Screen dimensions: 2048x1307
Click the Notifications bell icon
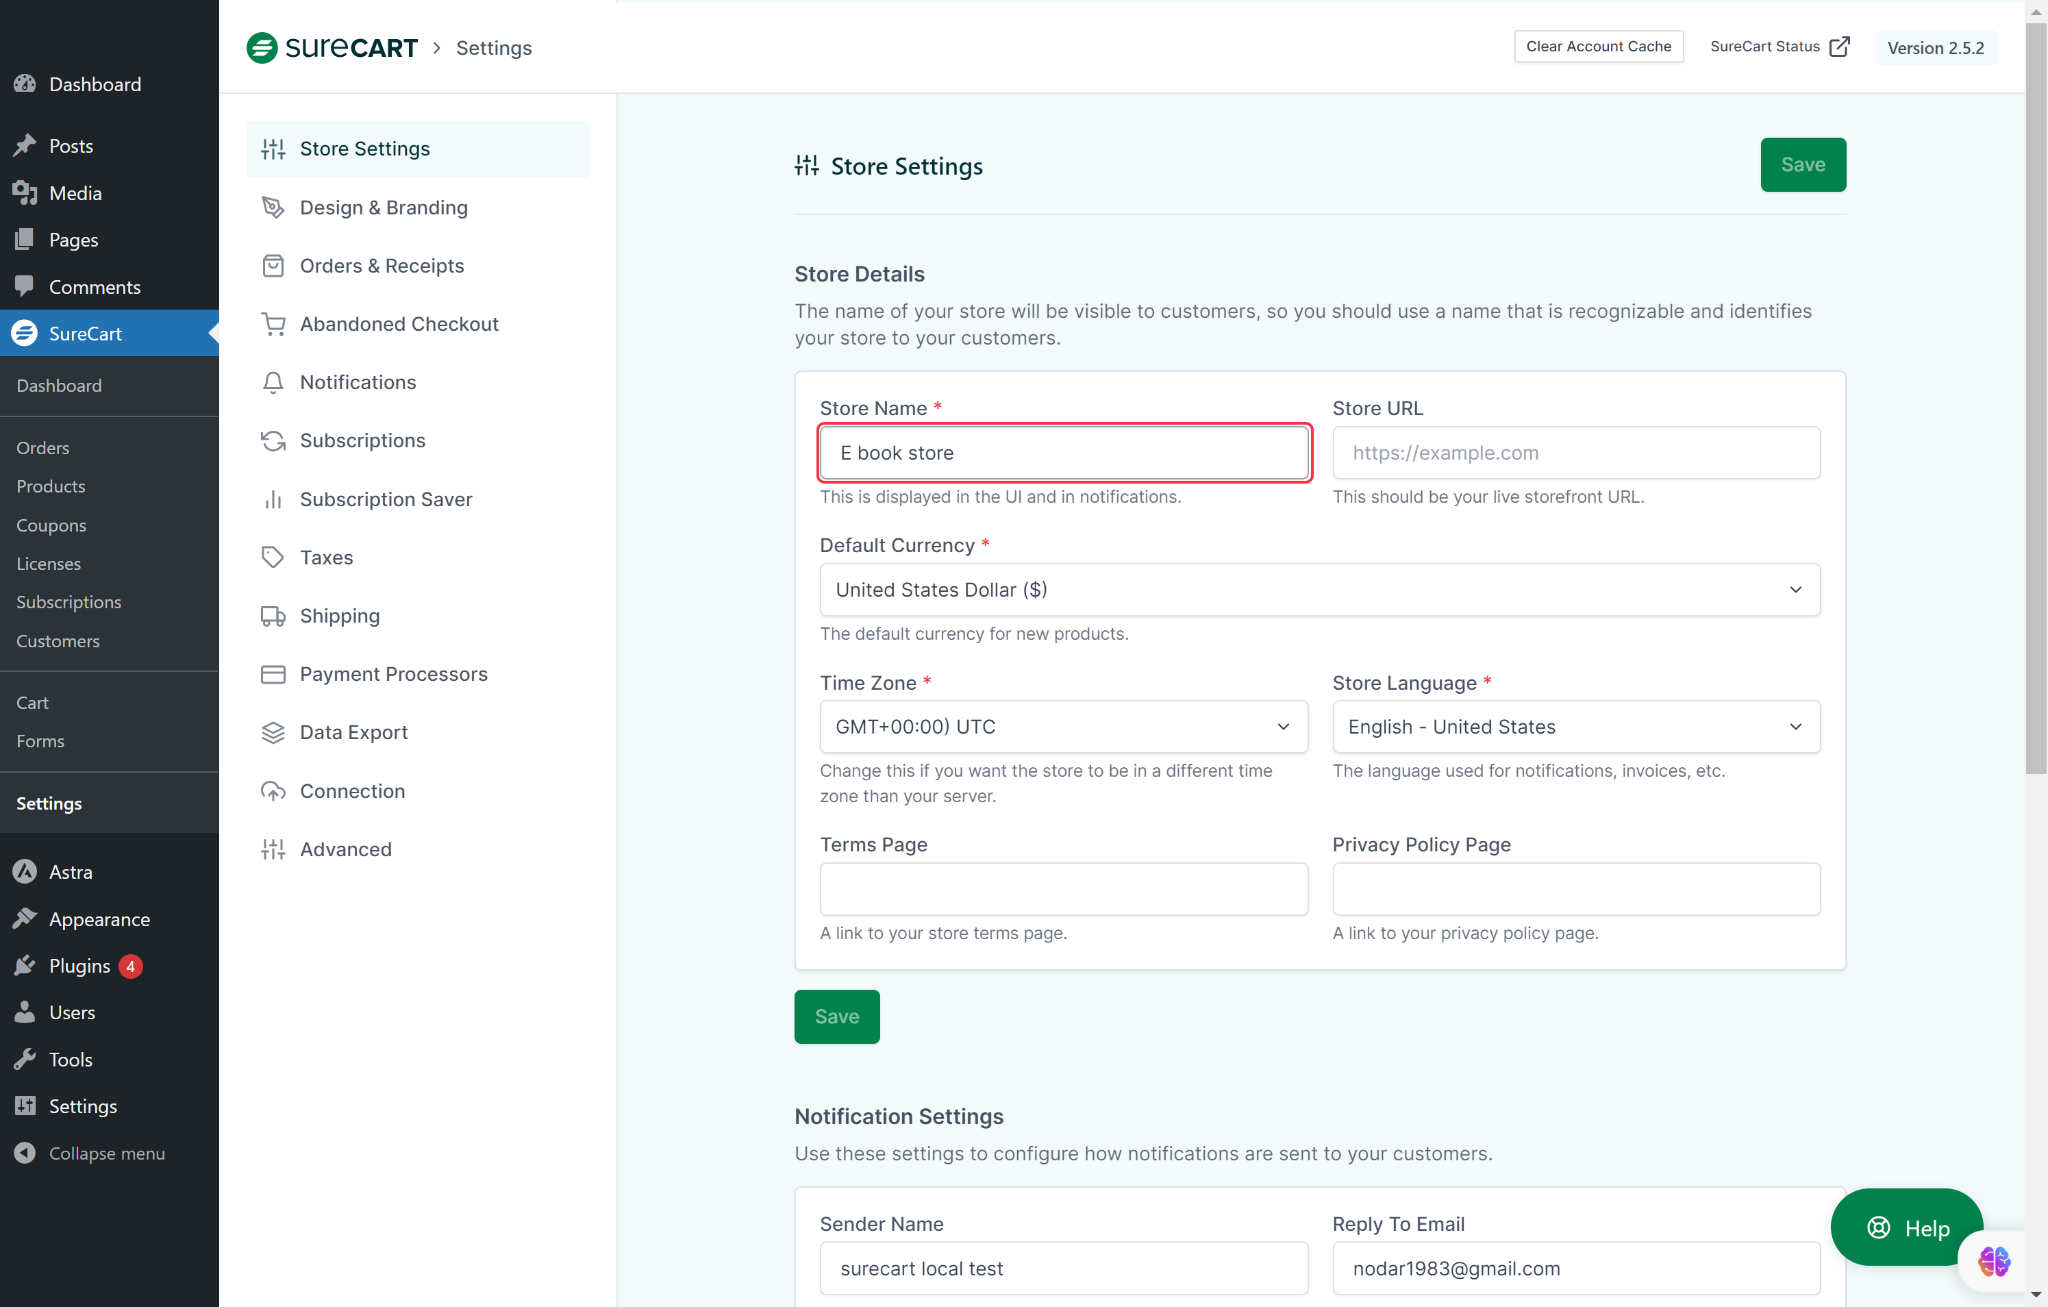pos(273,383)
